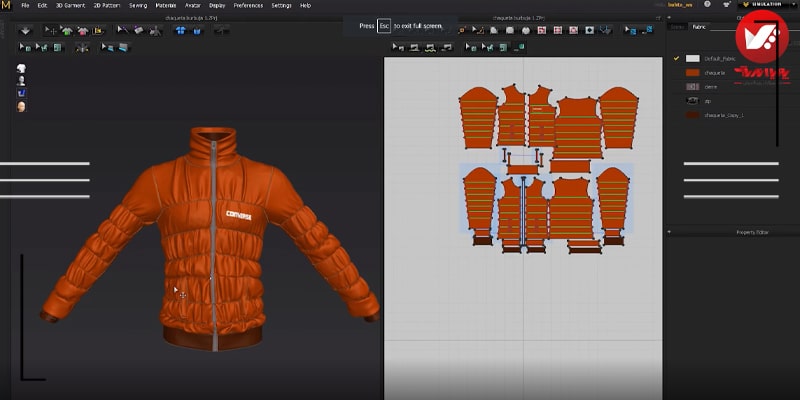Select the orange chaqueta fabric swatch
The width and height of the screenshot is (800, 400).
pyautogui.click(x=692, y=72)
